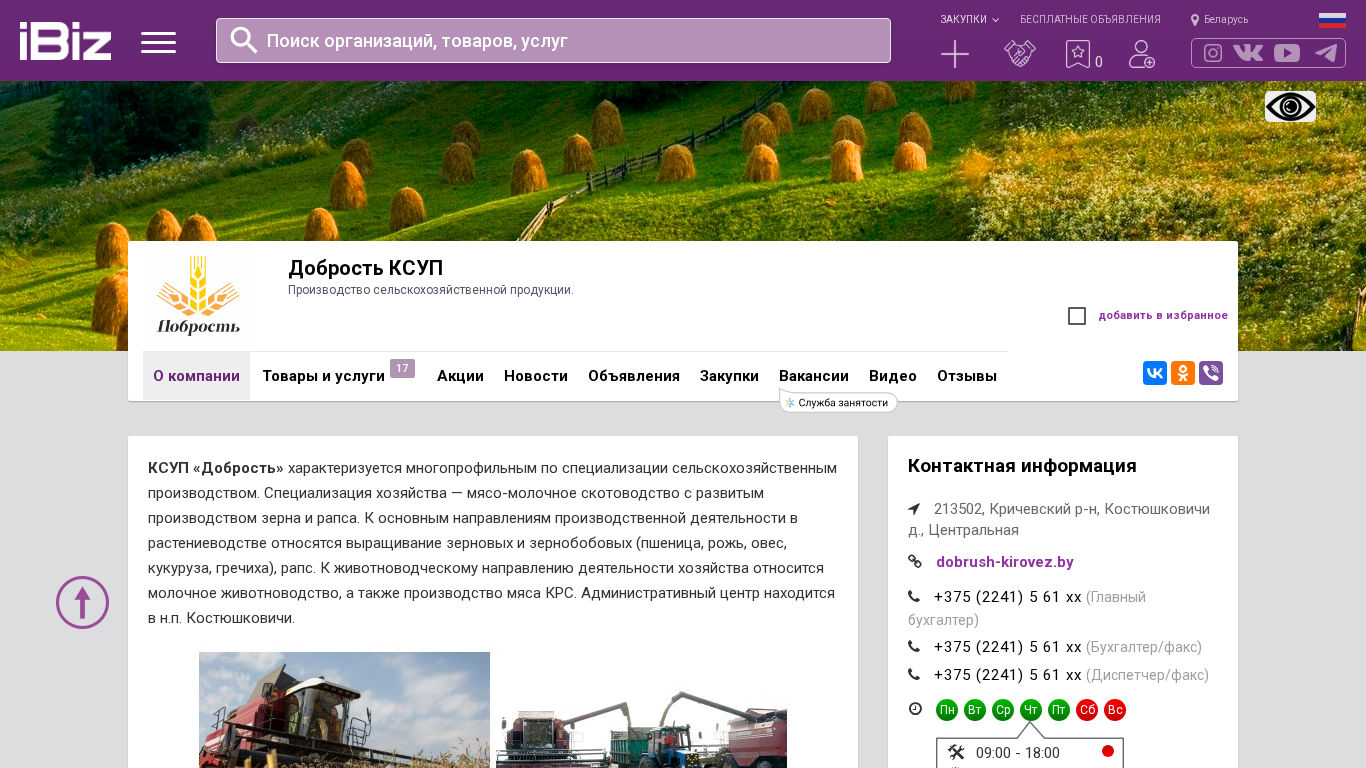Viewport: 1366px width, 768px height.
Task: Select Sunday (Вс) in schedule
Action: (1115, 710)
